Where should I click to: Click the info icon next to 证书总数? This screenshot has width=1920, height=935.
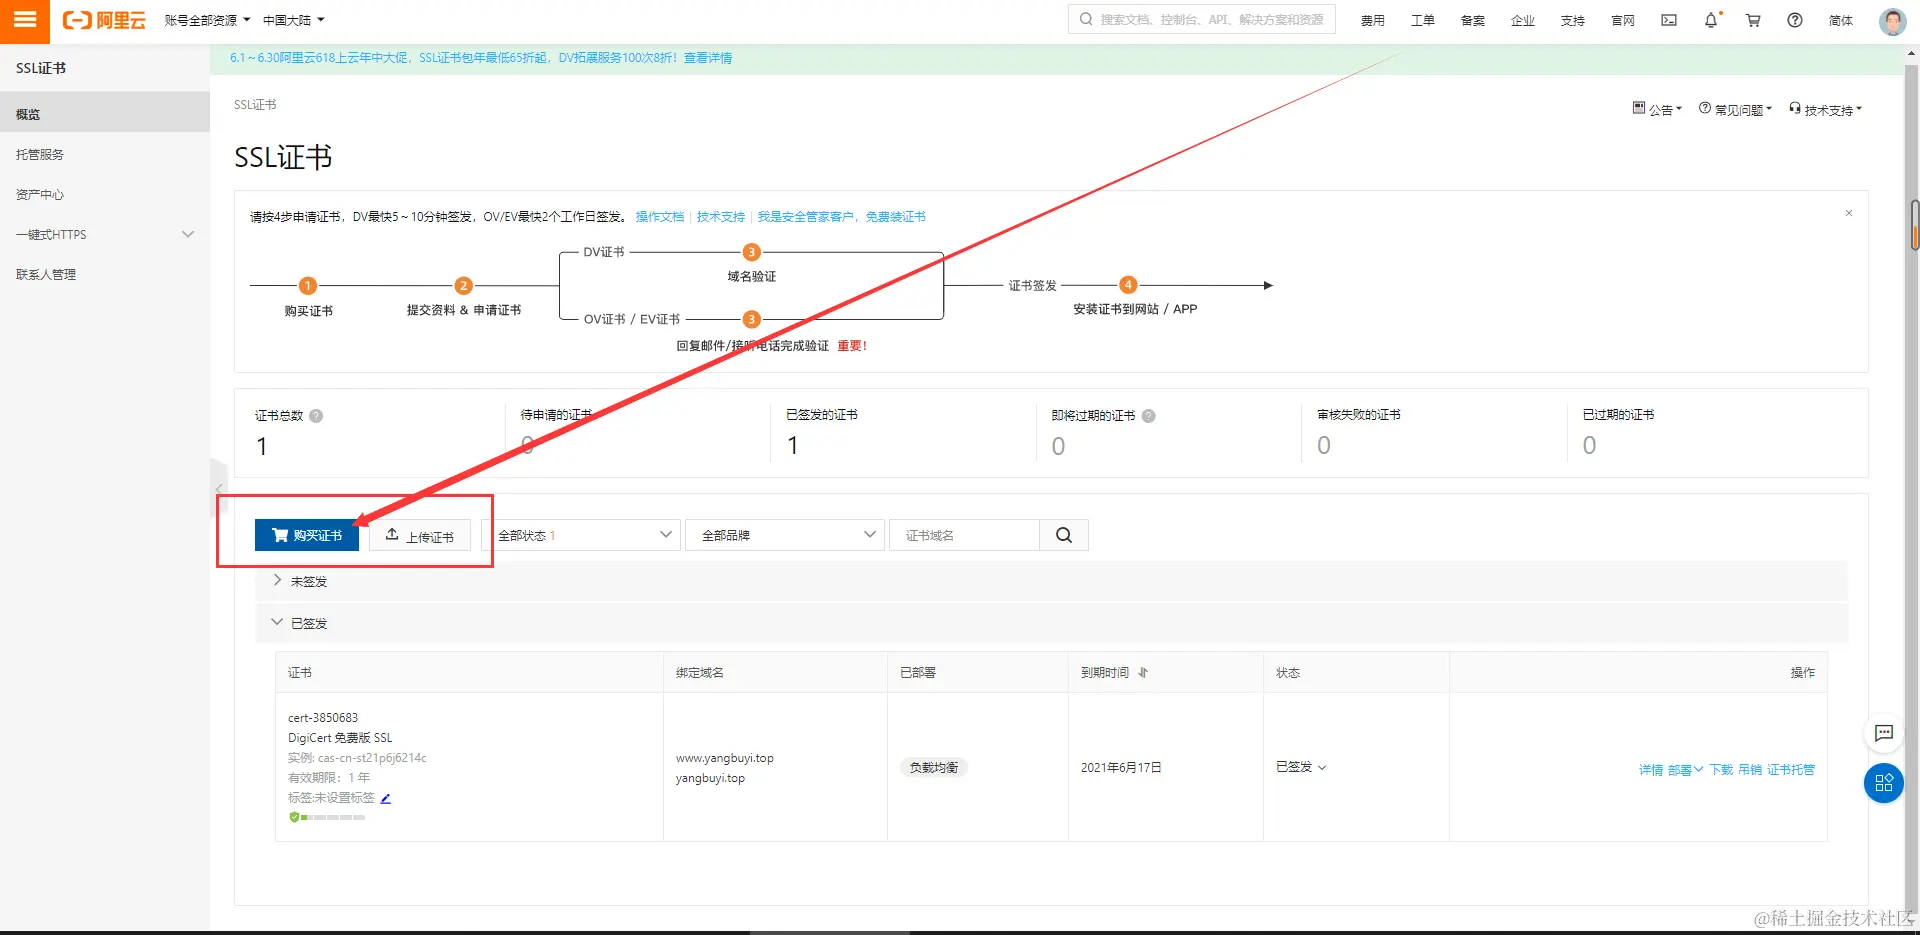316,416
